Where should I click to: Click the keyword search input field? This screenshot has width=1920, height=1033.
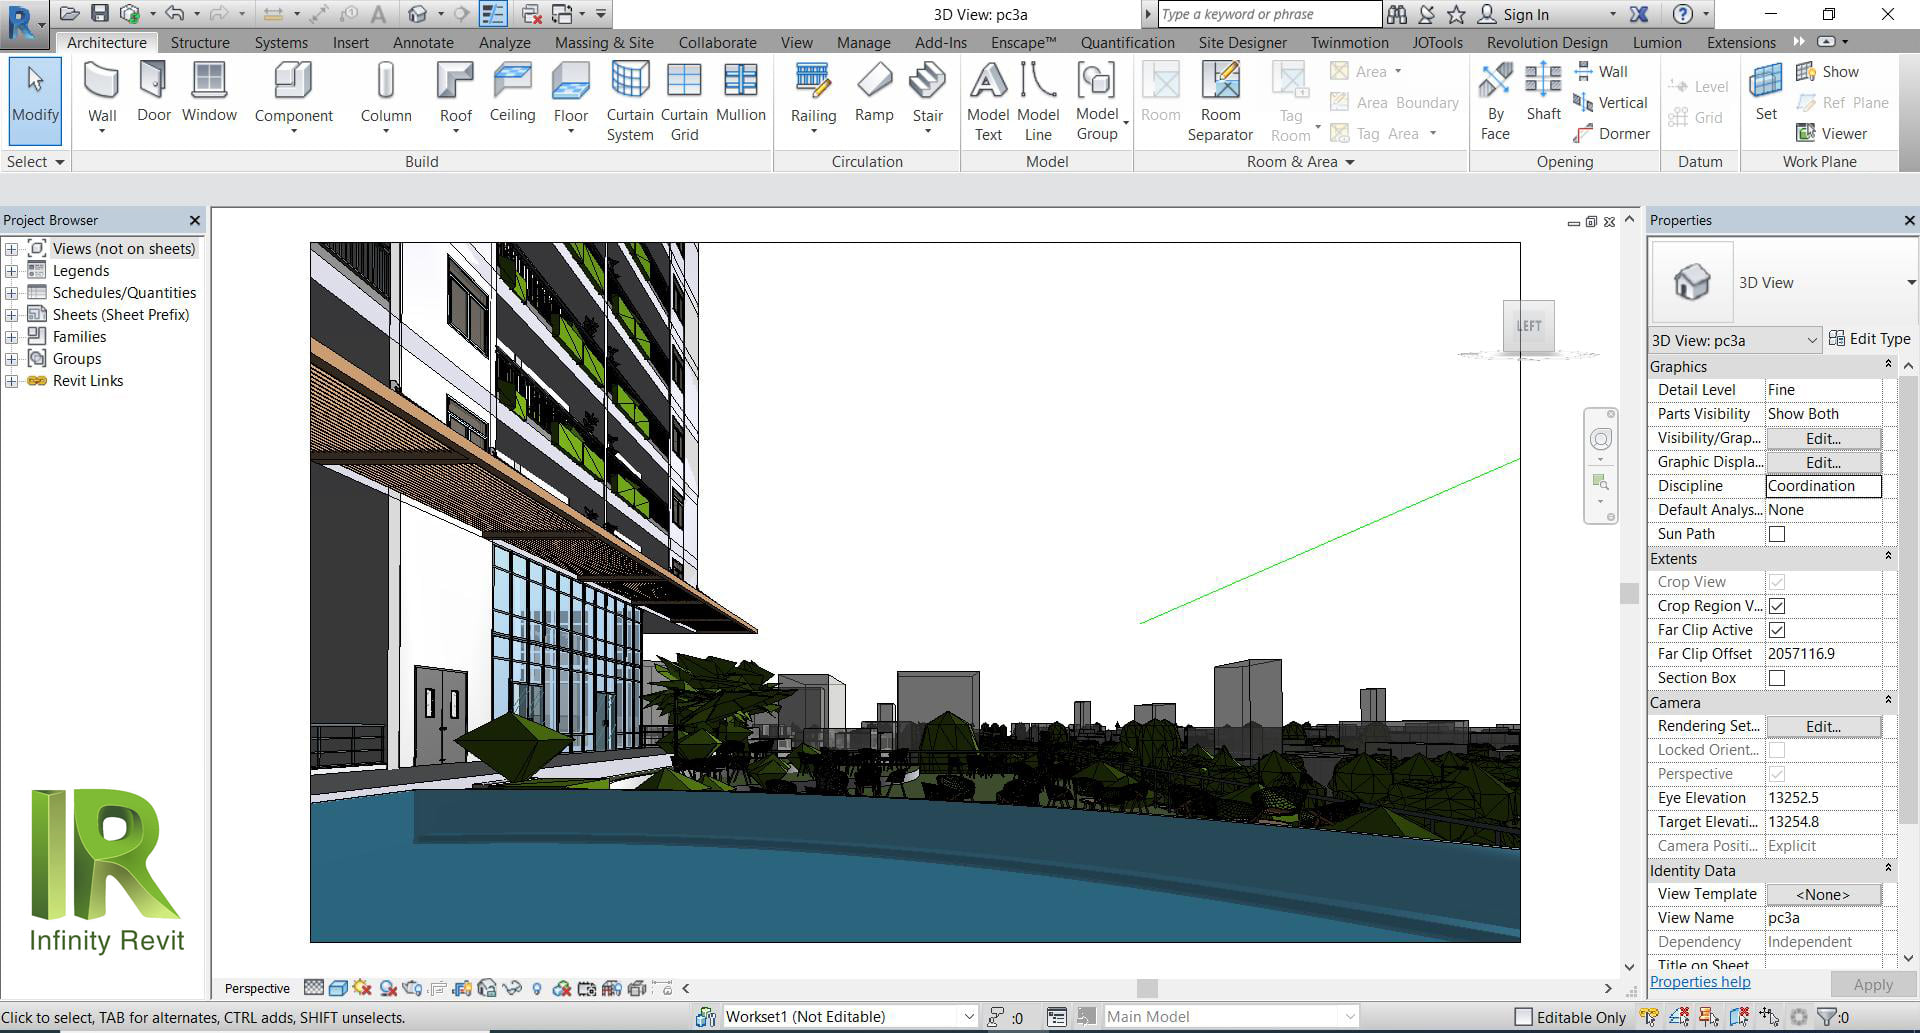(x=1268, y=14)
